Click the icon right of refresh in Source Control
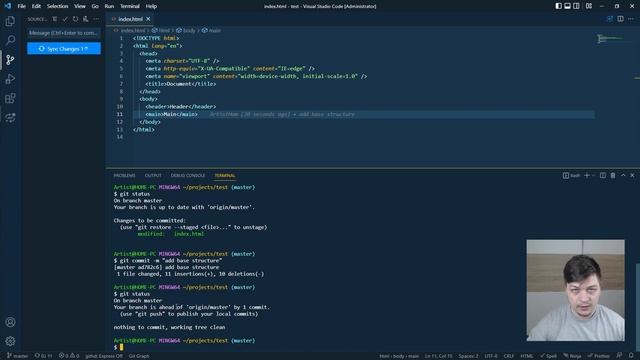Image resolution: width=640 pixels, height=360 pixels. click(x=86, y=19)
